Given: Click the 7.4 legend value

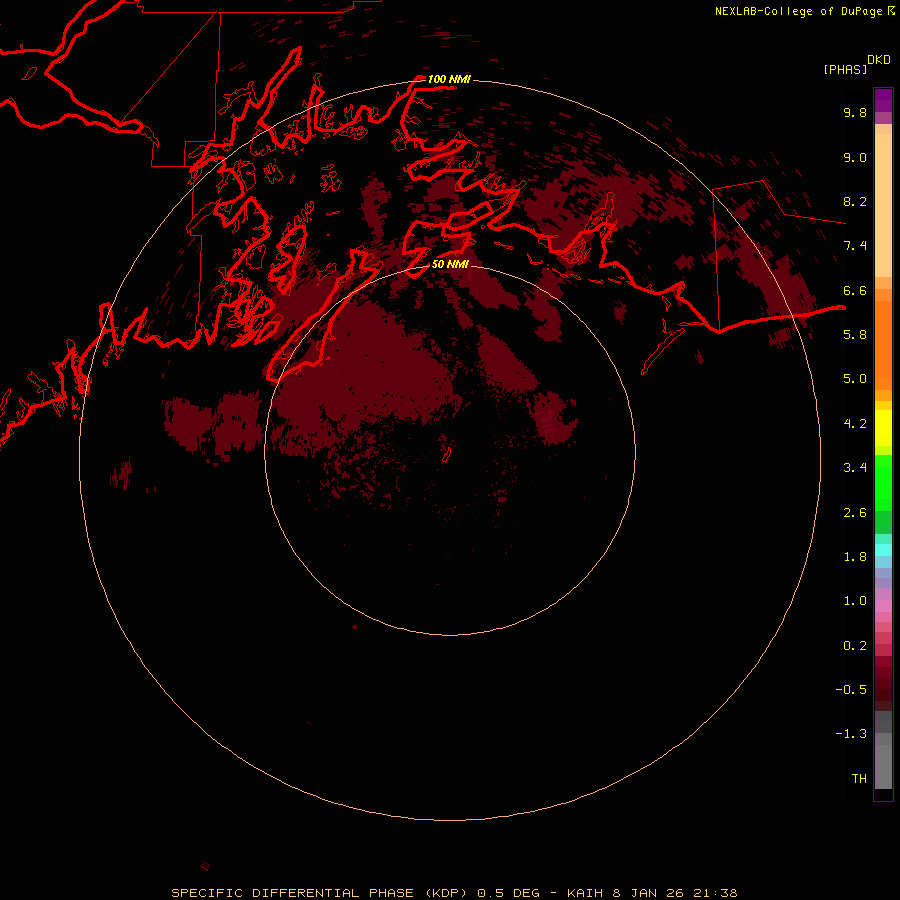Looking at the screenshot, I should (x=855, y=246).
